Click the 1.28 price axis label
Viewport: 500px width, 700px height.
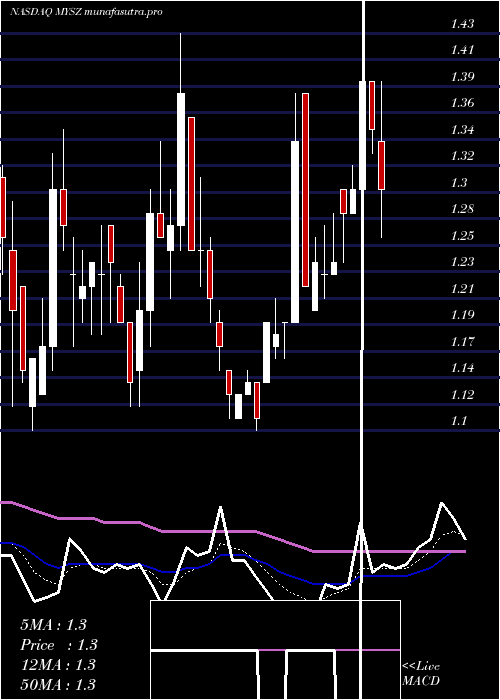pyautogui.click(x=462, y=209)
